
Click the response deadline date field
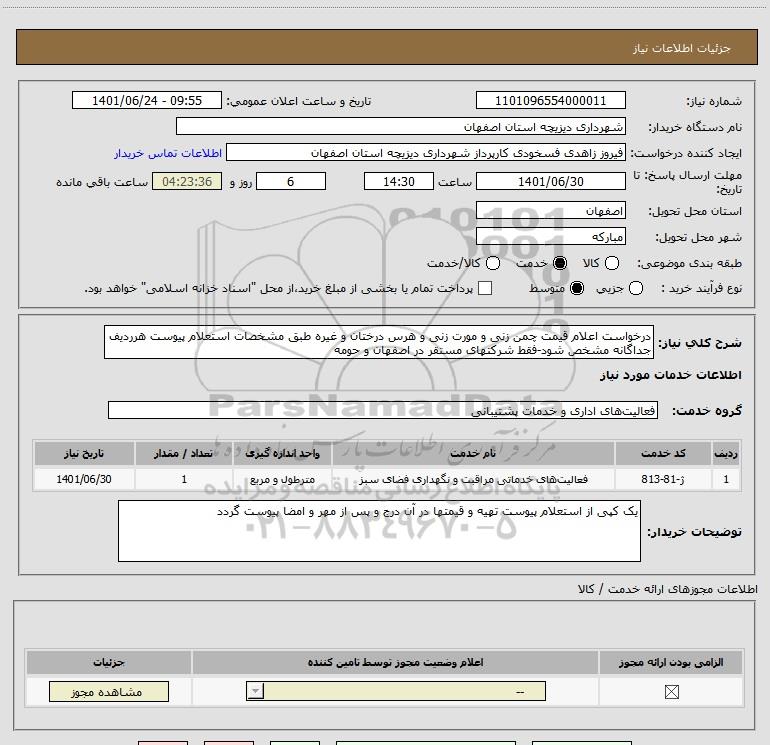pos(550,181)
